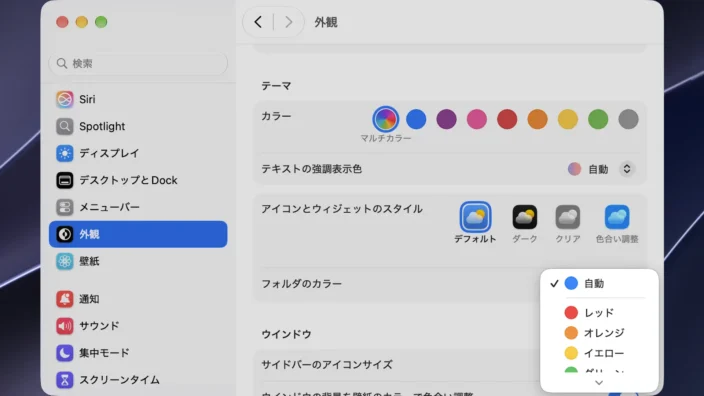Image resolution: width=704 pixels, height=396 pixels.
Task: Click the search magnifier icon
Action: (x=62, y=63)
